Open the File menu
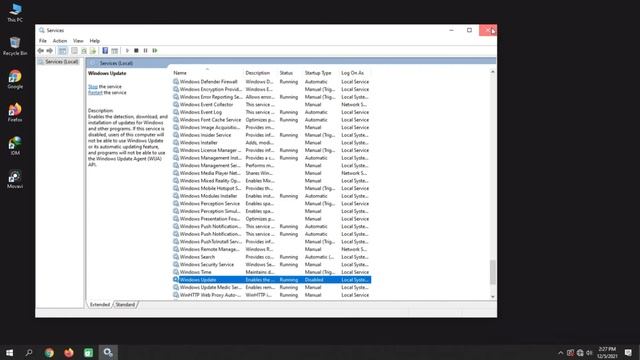The height and width of the screenshot is (360, 640). click(x=43, y=41)
